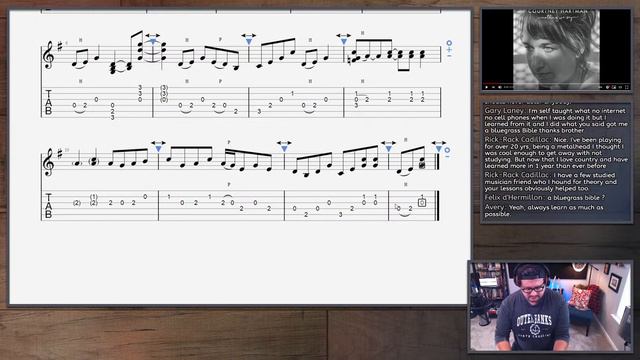Click the play button in the YouTube player
Image resolution: width=640 pixels, height=360 pixels.
click(x=487, y=87)
